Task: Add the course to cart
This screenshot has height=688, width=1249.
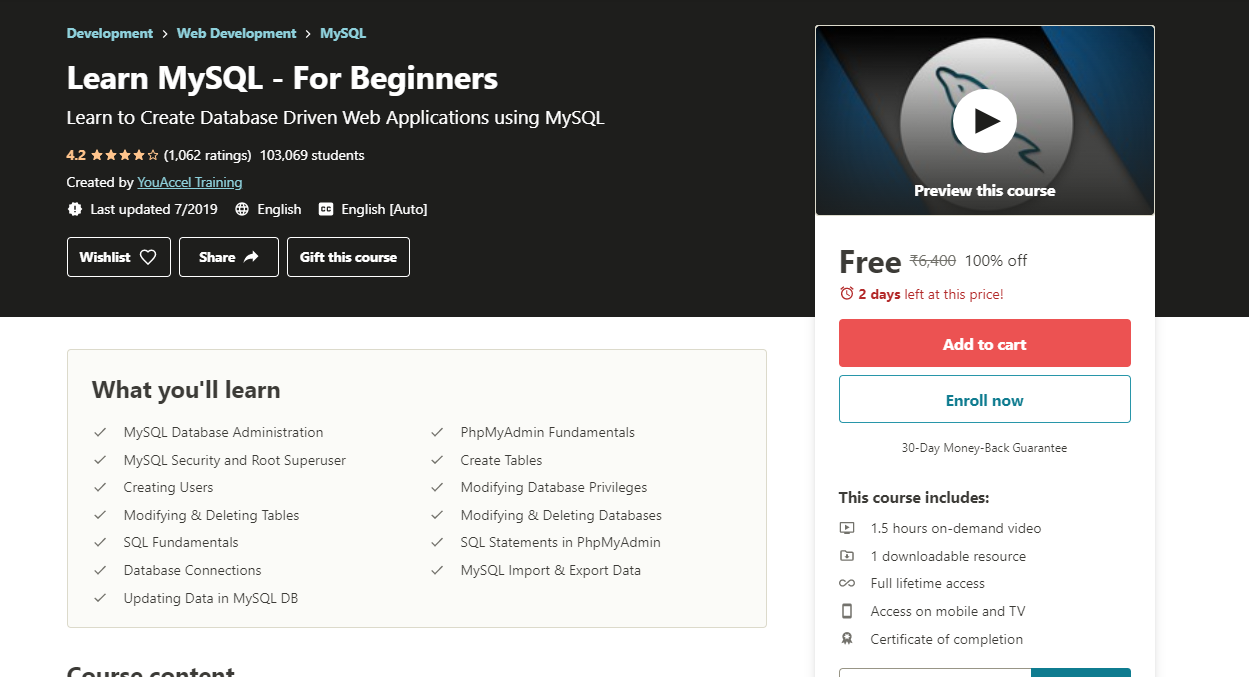Action: coord(984,342)
